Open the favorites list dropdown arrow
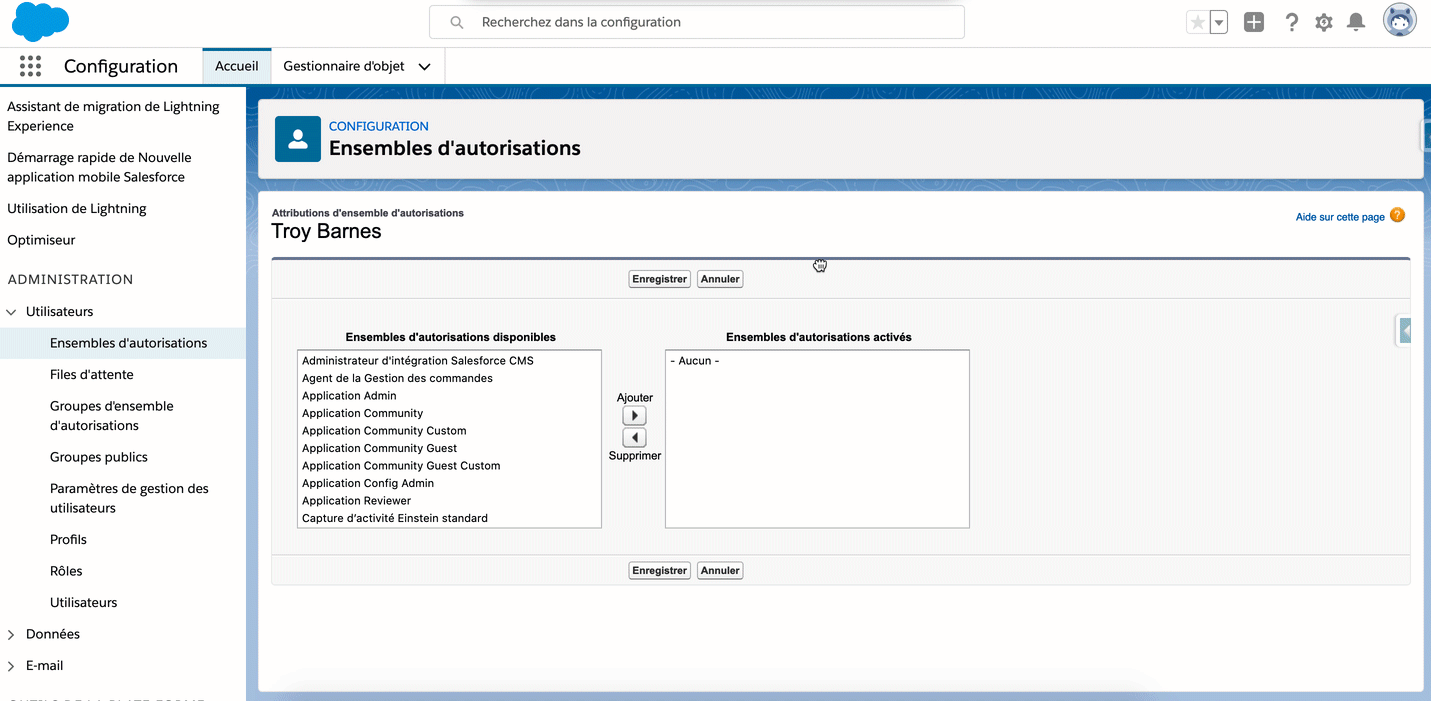This screenshot has height=701, width=1431. (1218, 22)
